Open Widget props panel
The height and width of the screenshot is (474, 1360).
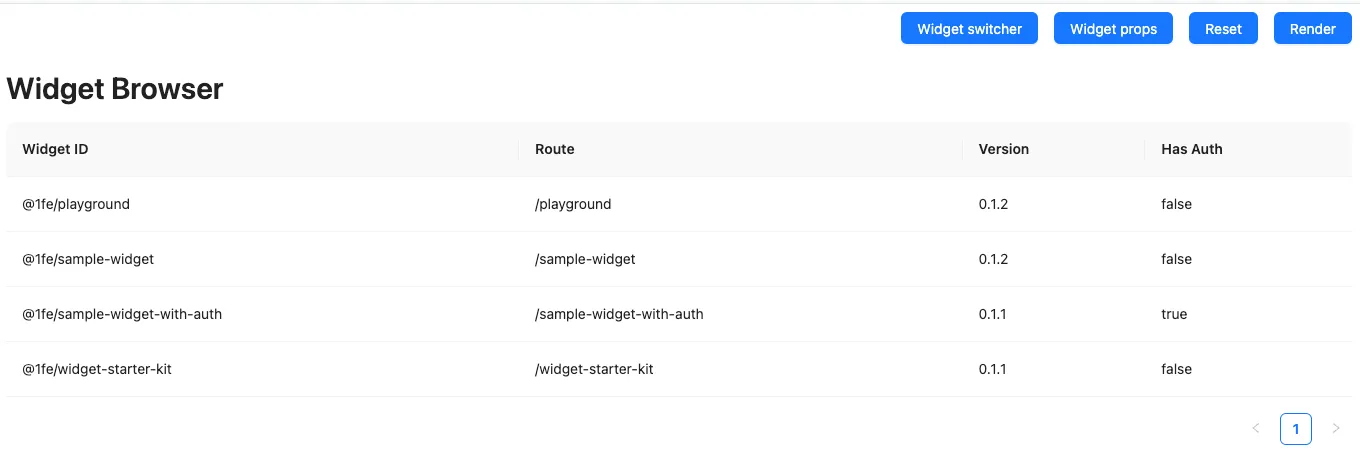[x=1113, y=29]
